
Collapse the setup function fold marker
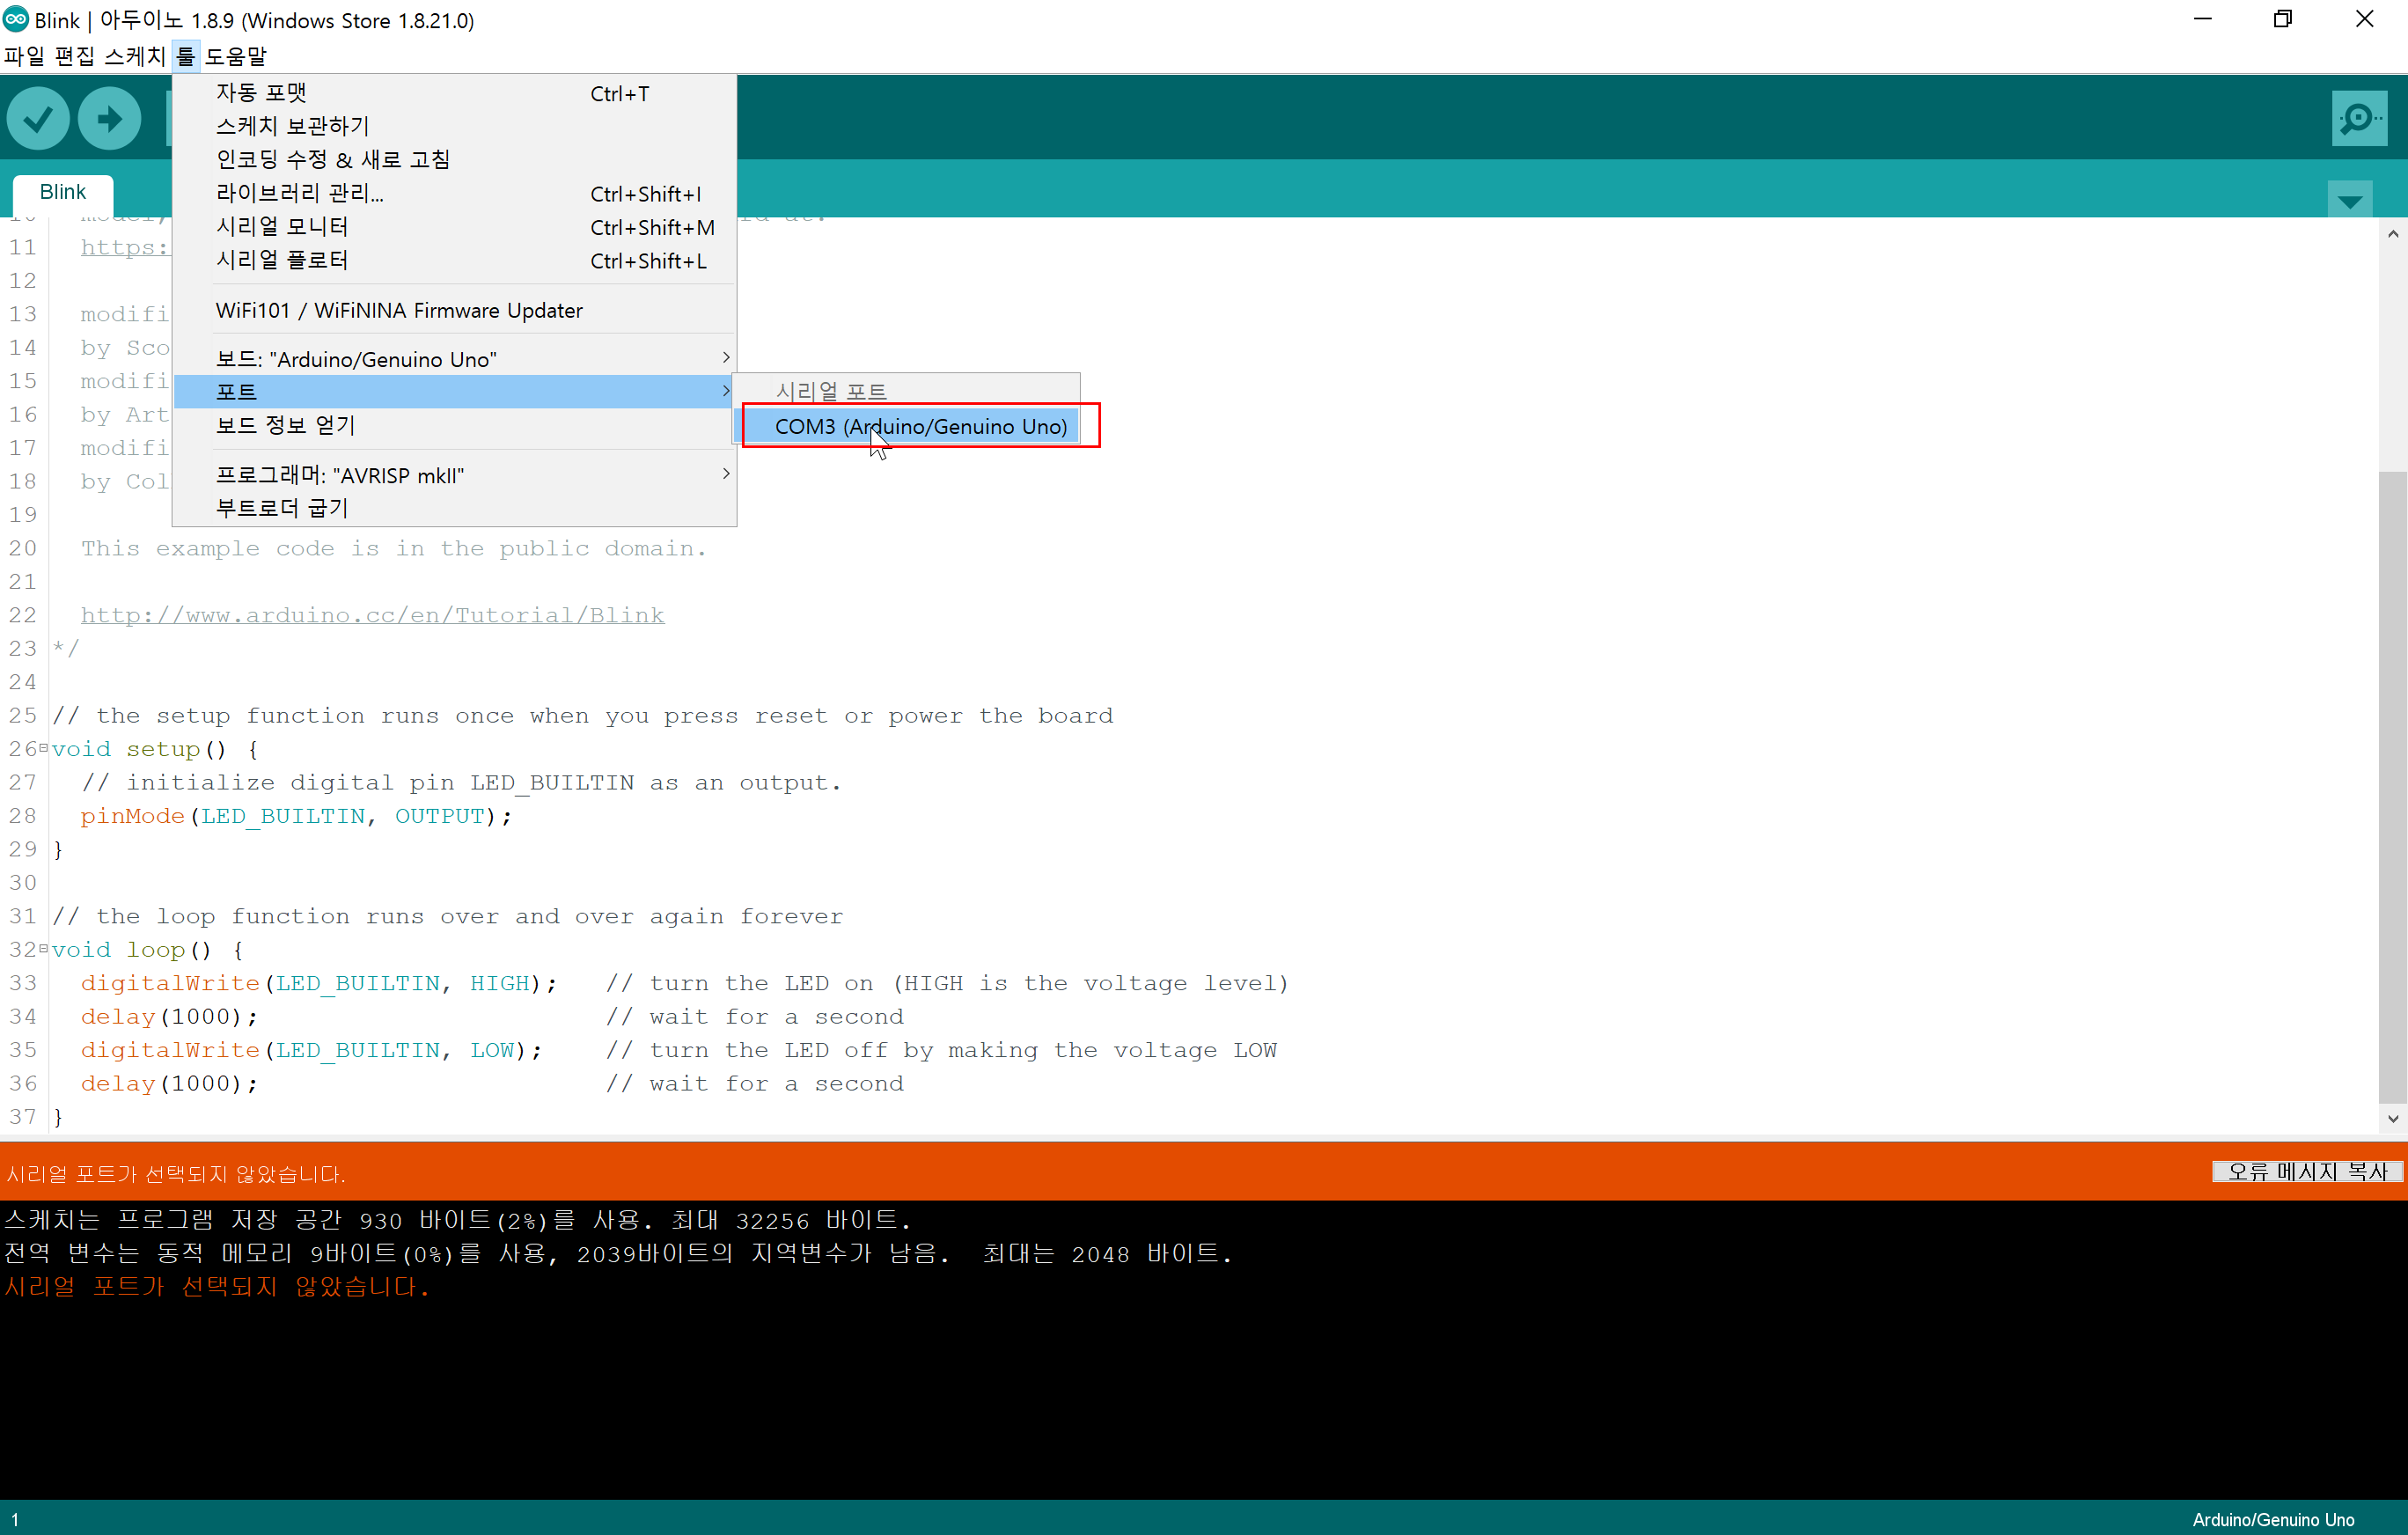click(43, 748)
